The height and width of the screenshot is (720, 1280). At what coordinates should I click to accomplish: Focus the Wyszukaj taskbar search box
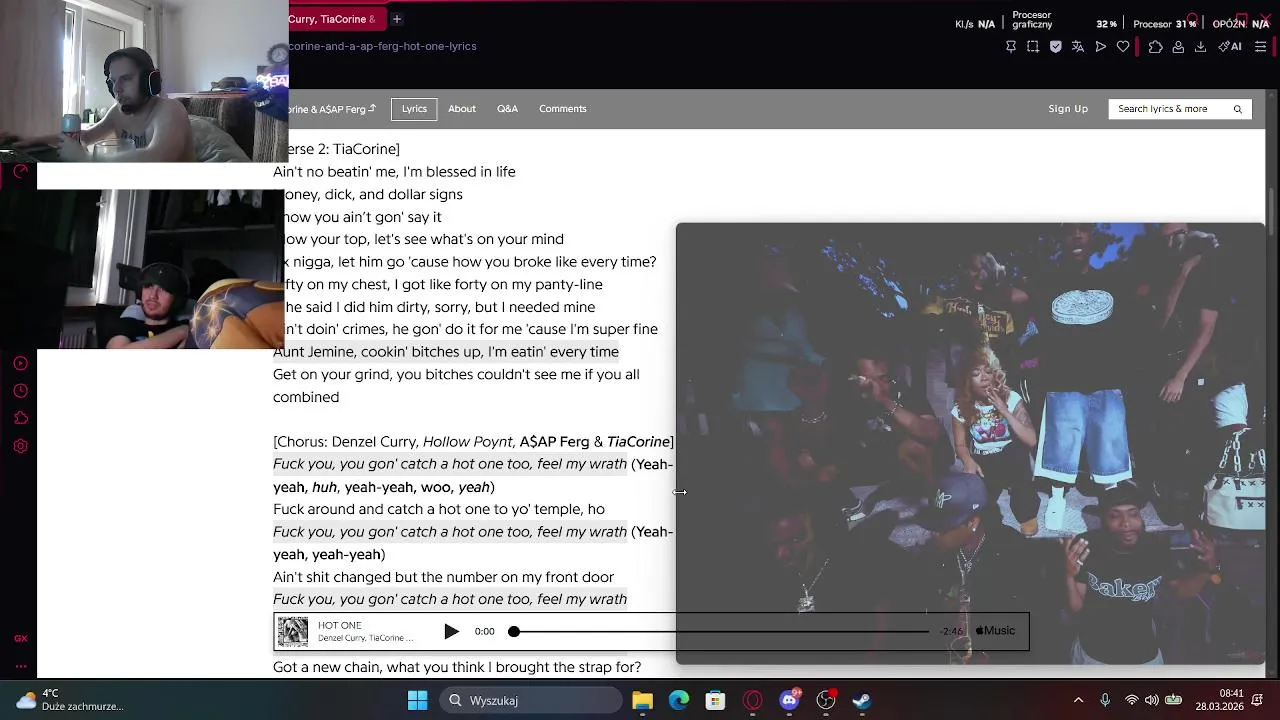click(531, 700)
